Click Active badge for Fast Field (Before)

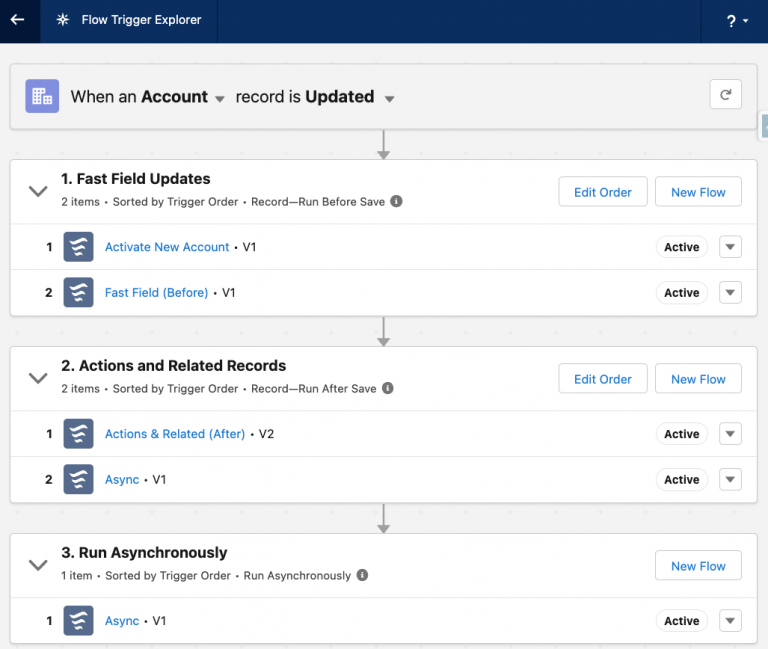coord(682,292)
